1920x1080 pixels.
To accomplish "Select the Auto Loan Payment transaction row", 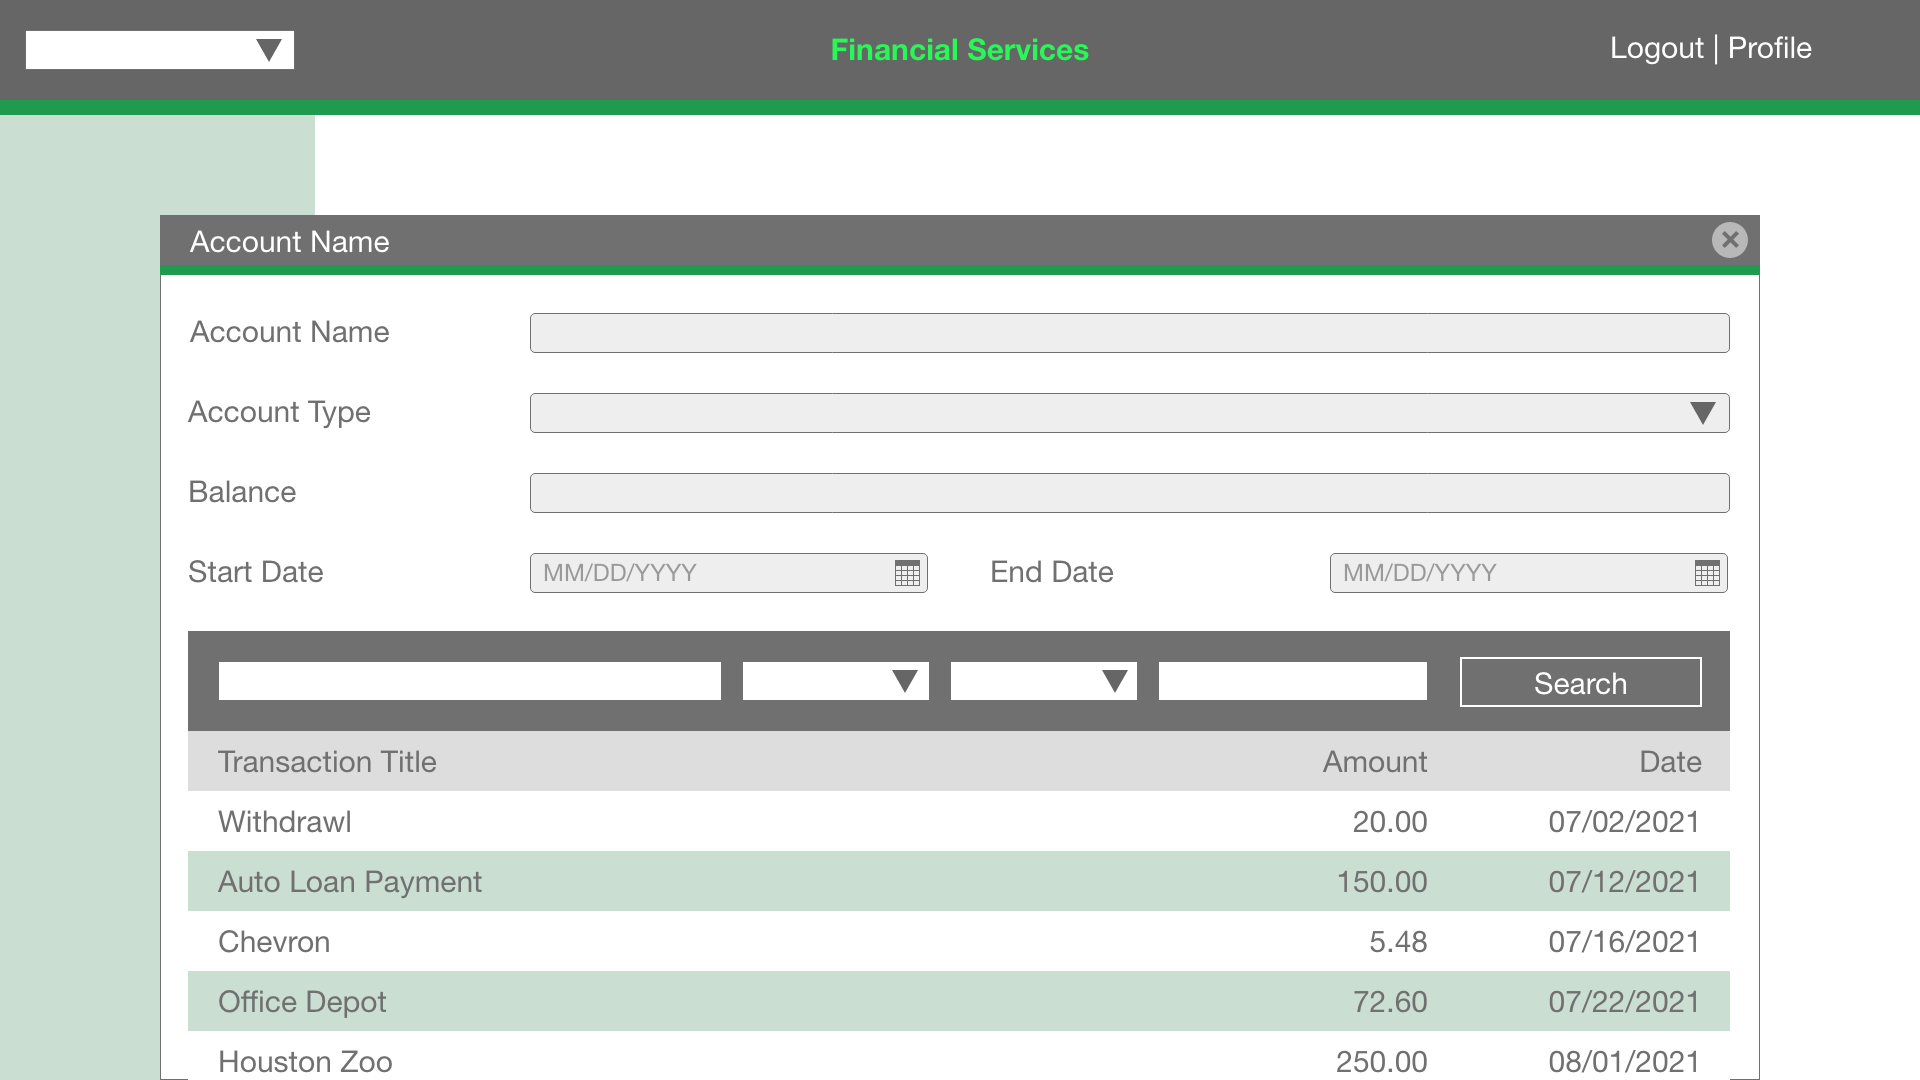I will point(700,881).
